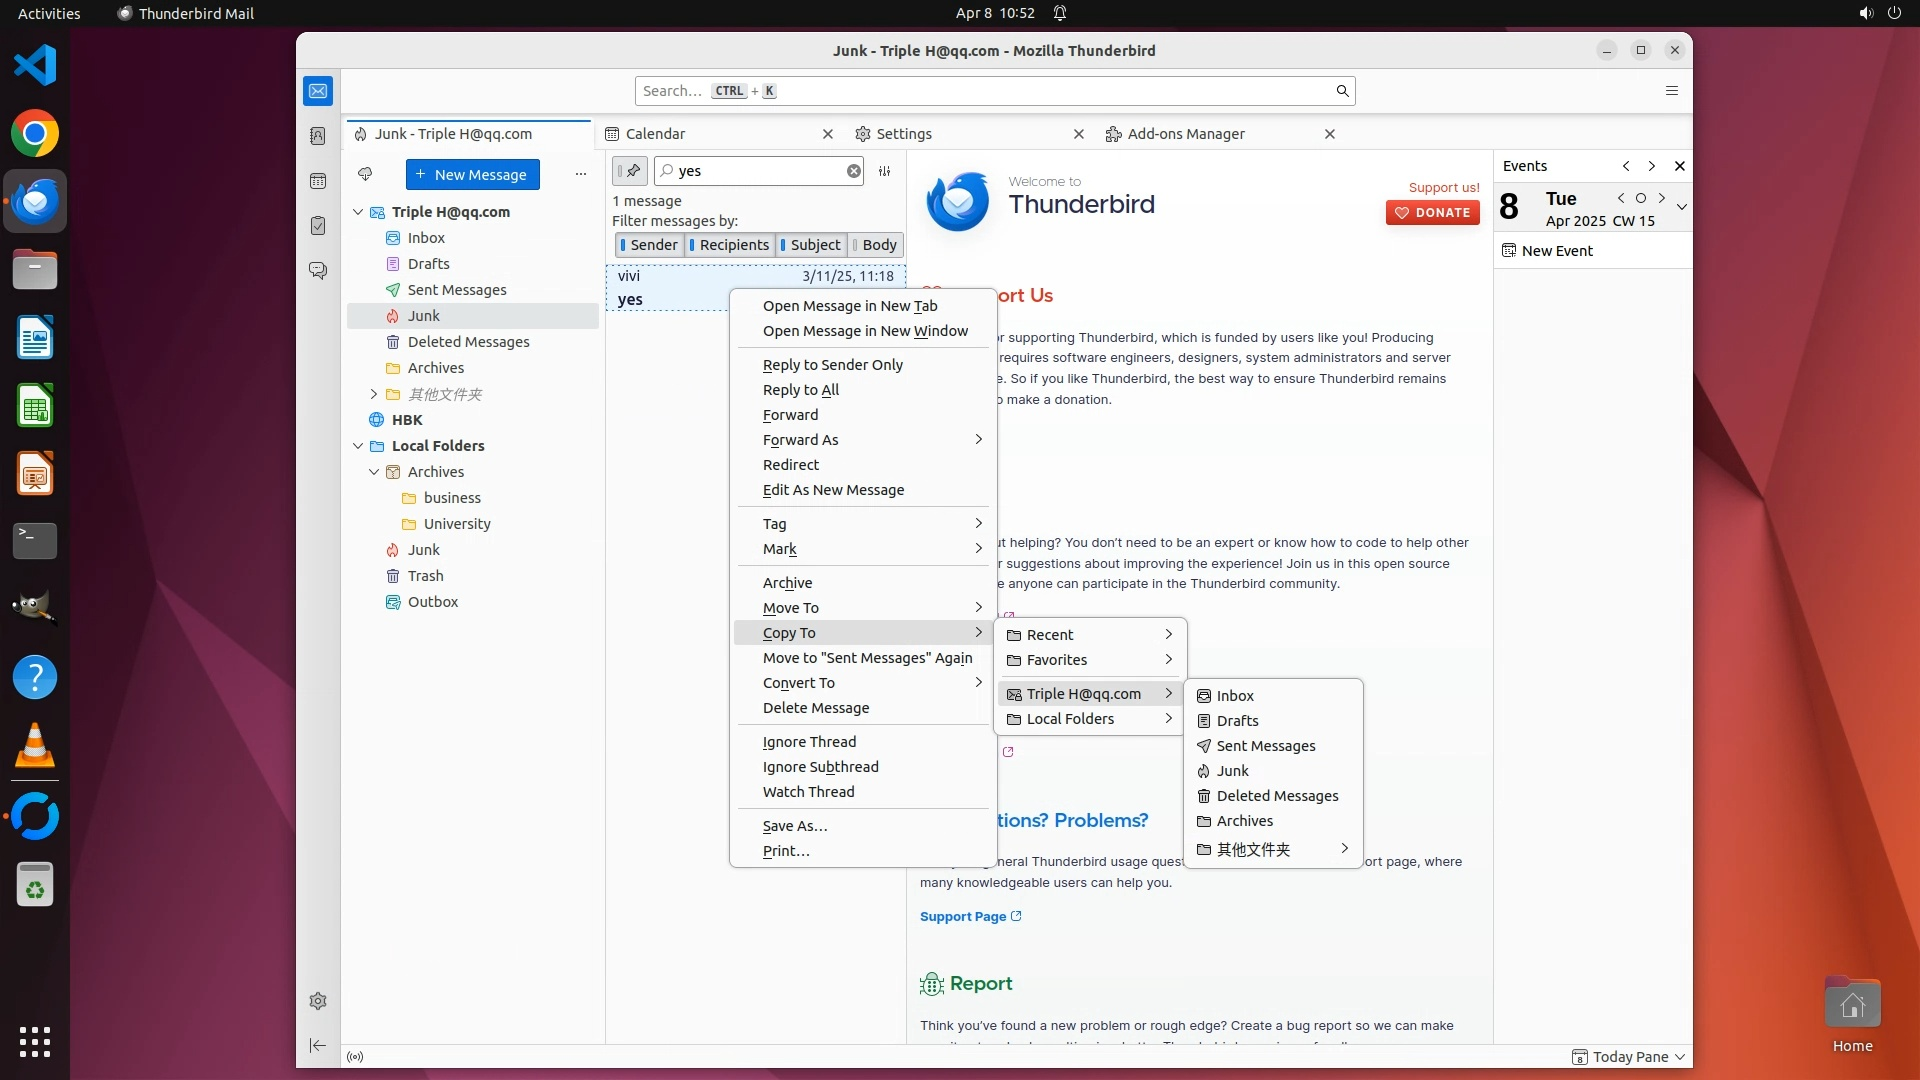Click the settings gear in spaces toolbar
This screenshot has height=1080, width=1920.
click(318, 1001)
